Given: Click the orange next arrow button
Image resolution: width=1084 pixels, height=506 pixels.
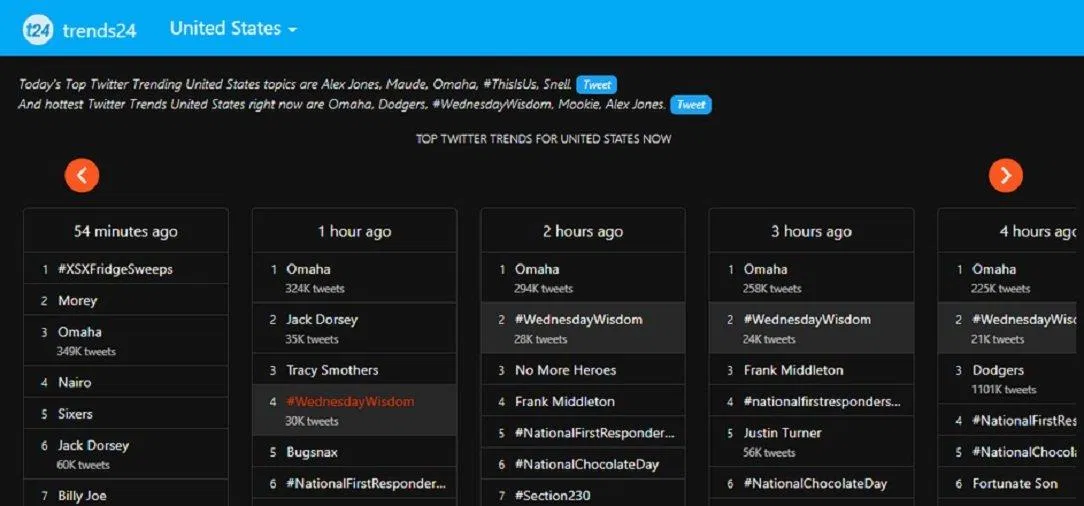Looking at the screenshot, I should pos(1005,176).
